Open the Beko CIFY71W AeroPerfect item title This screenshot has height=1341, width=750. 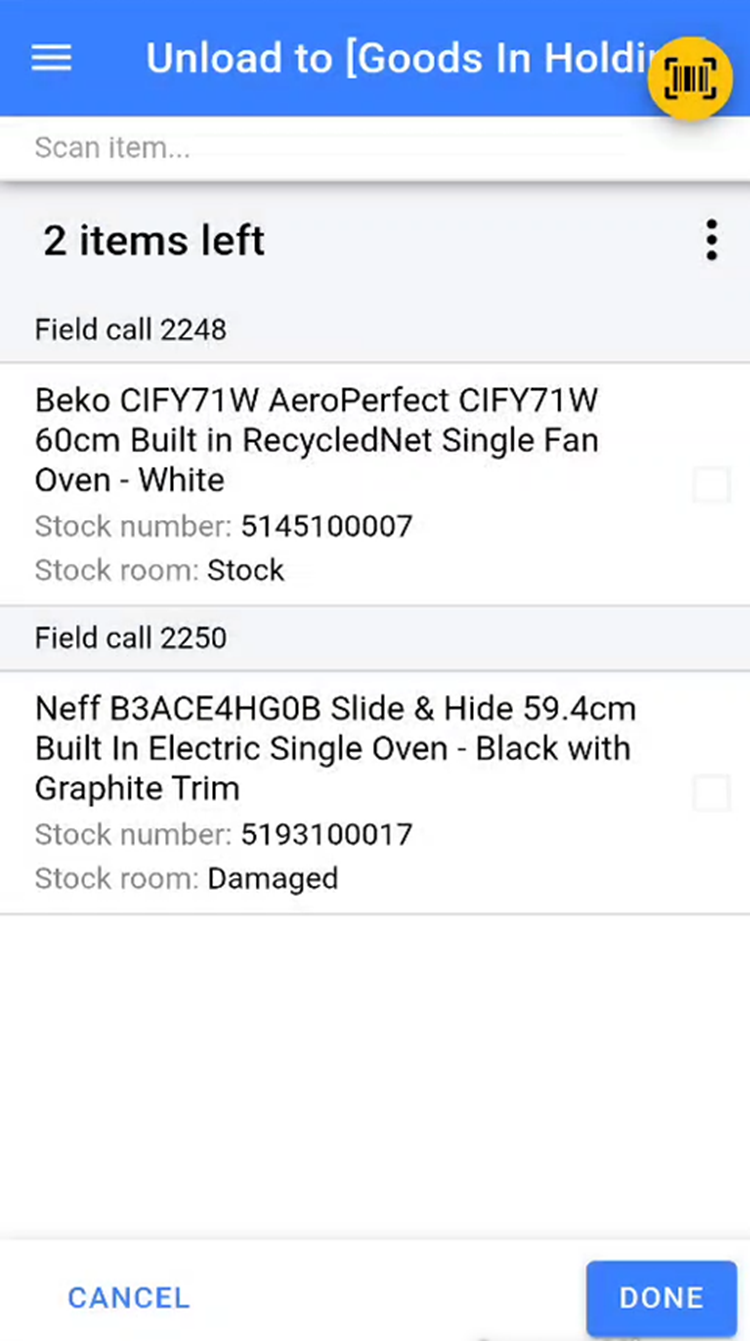coord(317,440)
